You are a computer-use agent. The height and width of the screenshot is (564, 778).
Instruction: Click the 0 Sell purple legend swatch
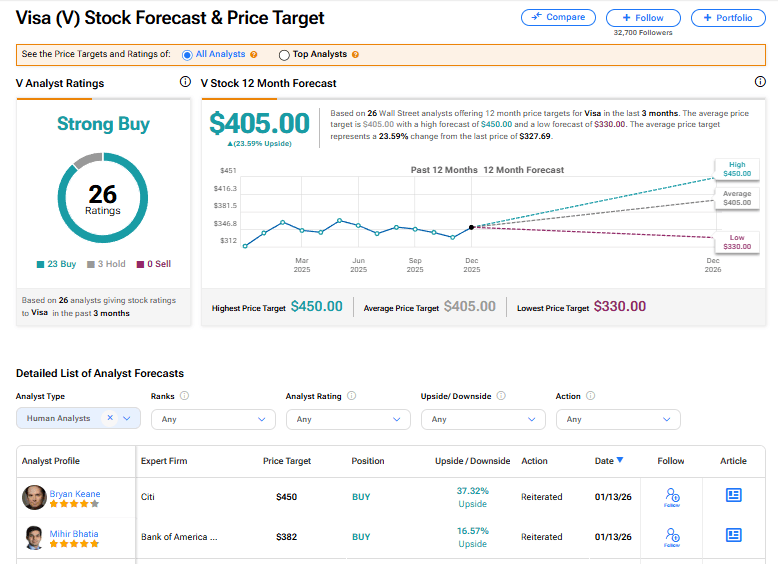tap(140, 264)
